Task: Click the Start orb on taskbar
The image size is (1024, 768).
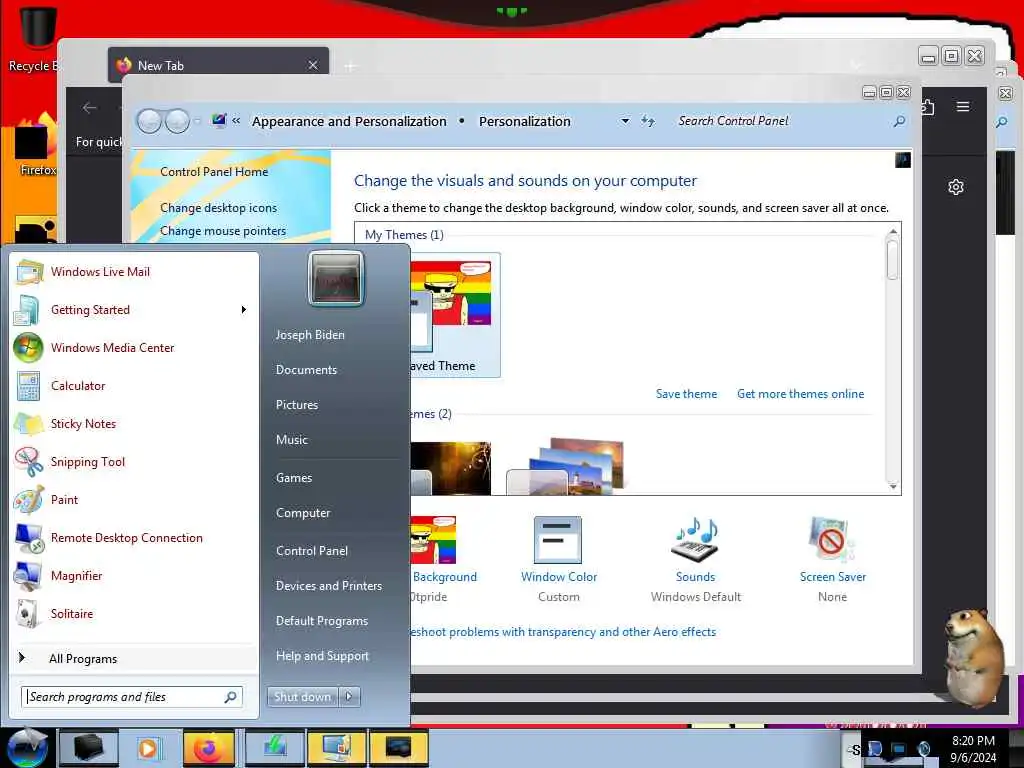Action: 27,748
